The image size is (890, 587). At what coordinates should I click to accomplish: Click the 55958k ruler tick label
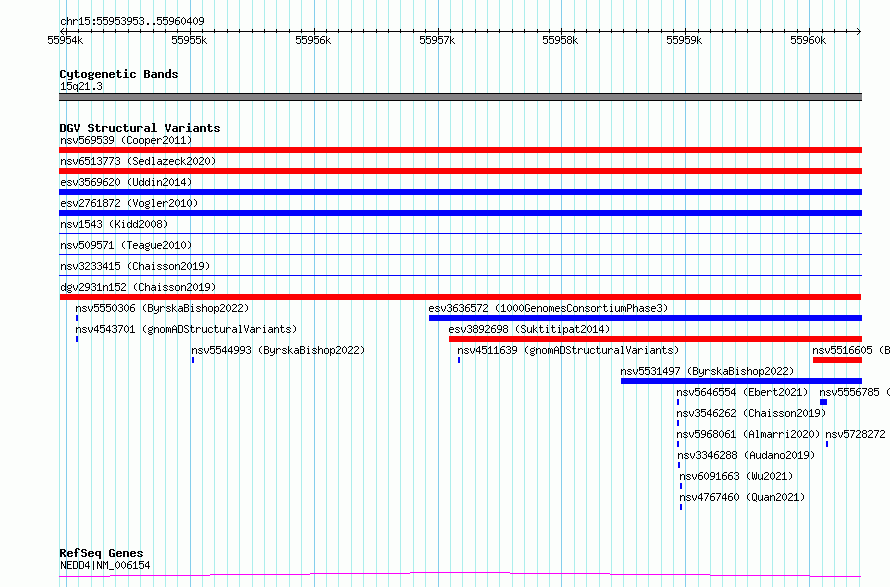point(560,40)
